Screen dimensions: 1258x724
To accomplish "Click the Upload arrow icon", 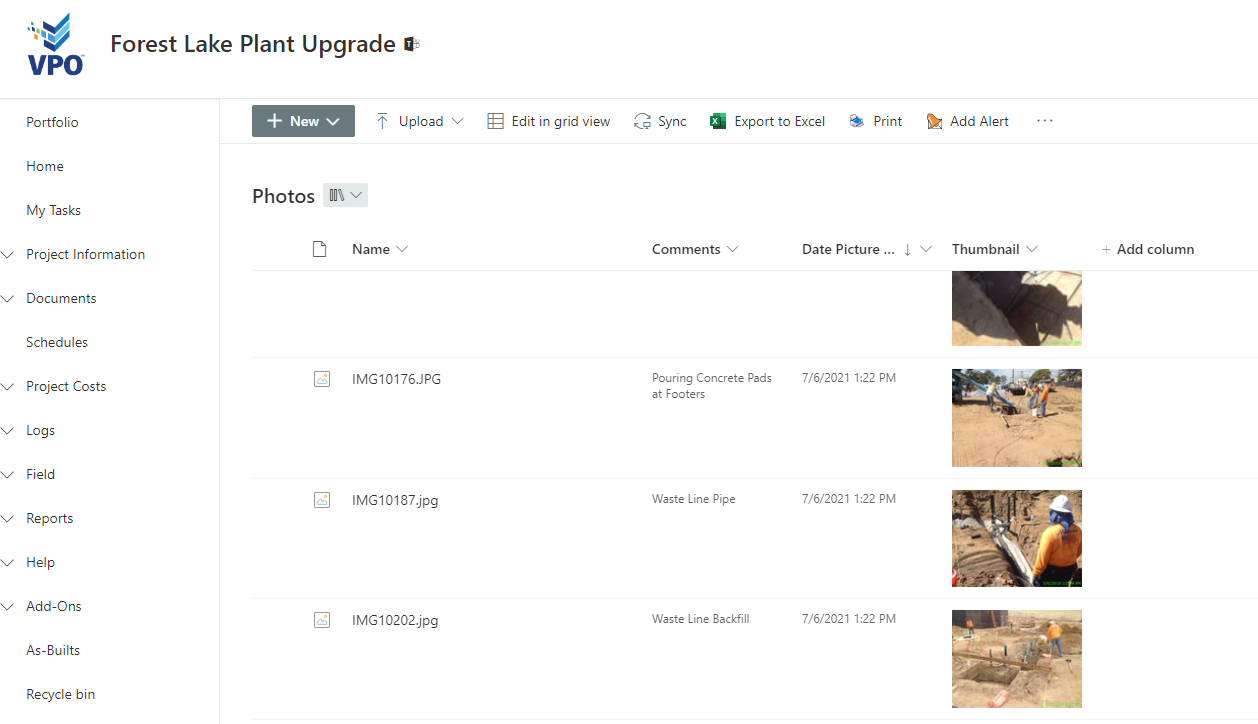I will (x=381, y=120).
